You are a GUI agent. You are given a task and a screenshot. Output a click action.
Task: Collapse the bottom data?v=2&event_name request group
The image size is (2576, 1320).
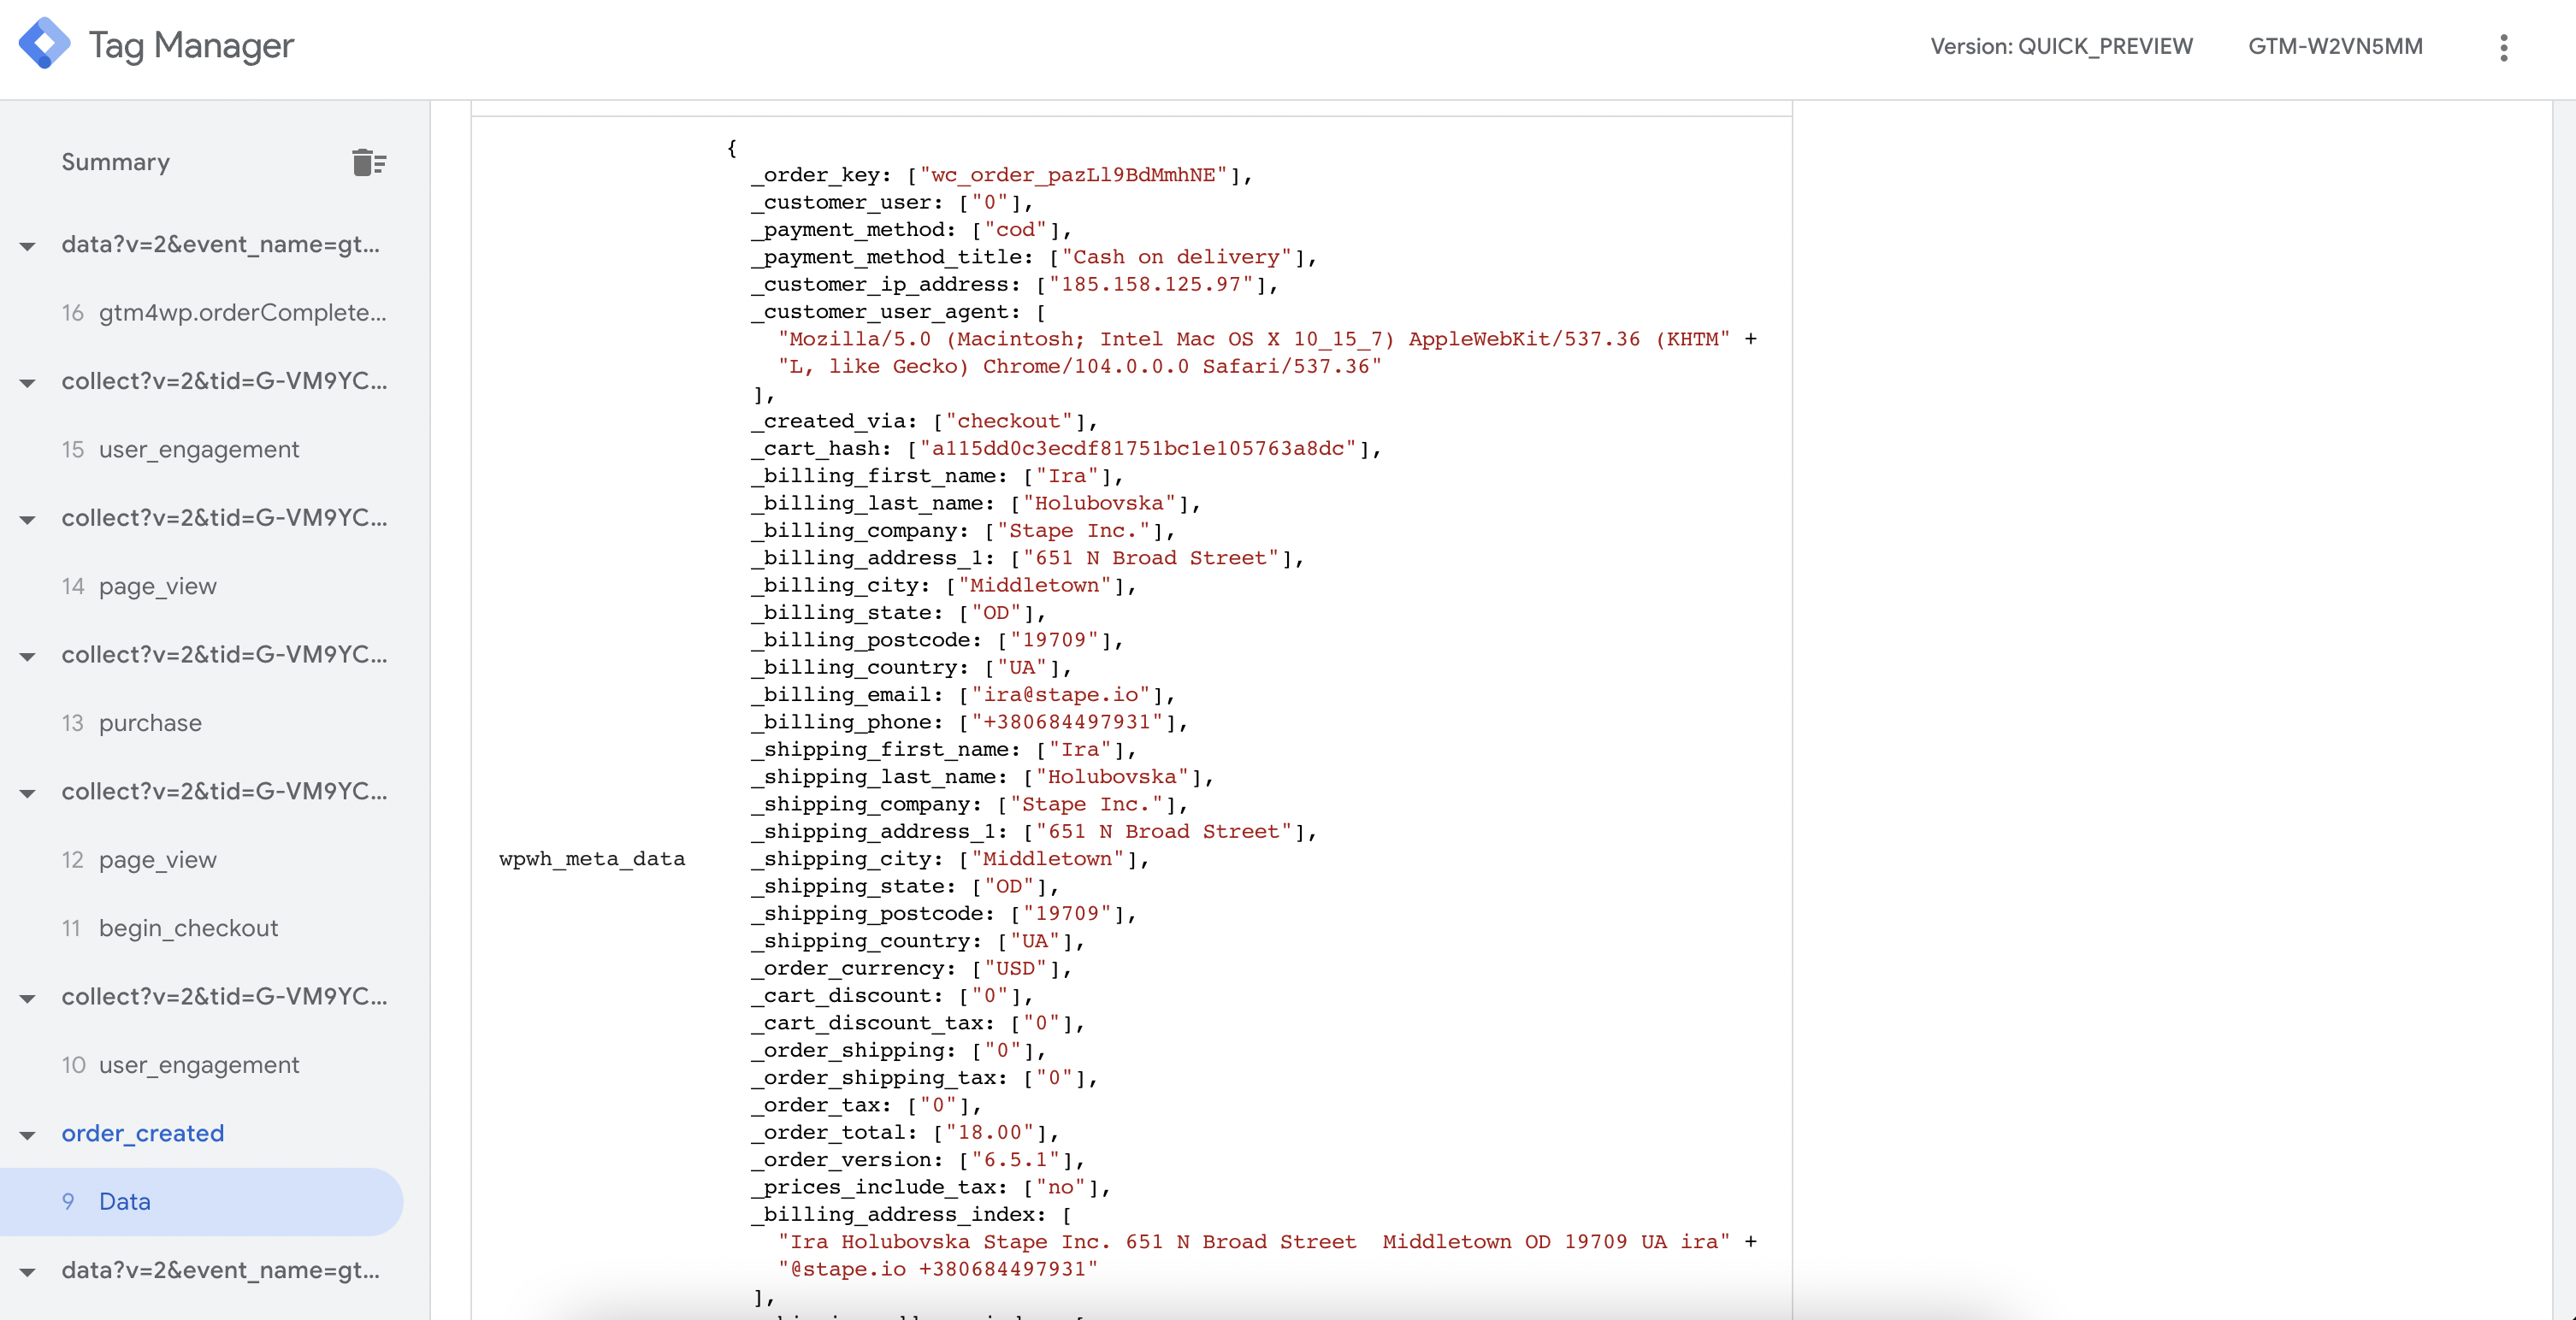pyautogui.click(x=27, y=1273)
